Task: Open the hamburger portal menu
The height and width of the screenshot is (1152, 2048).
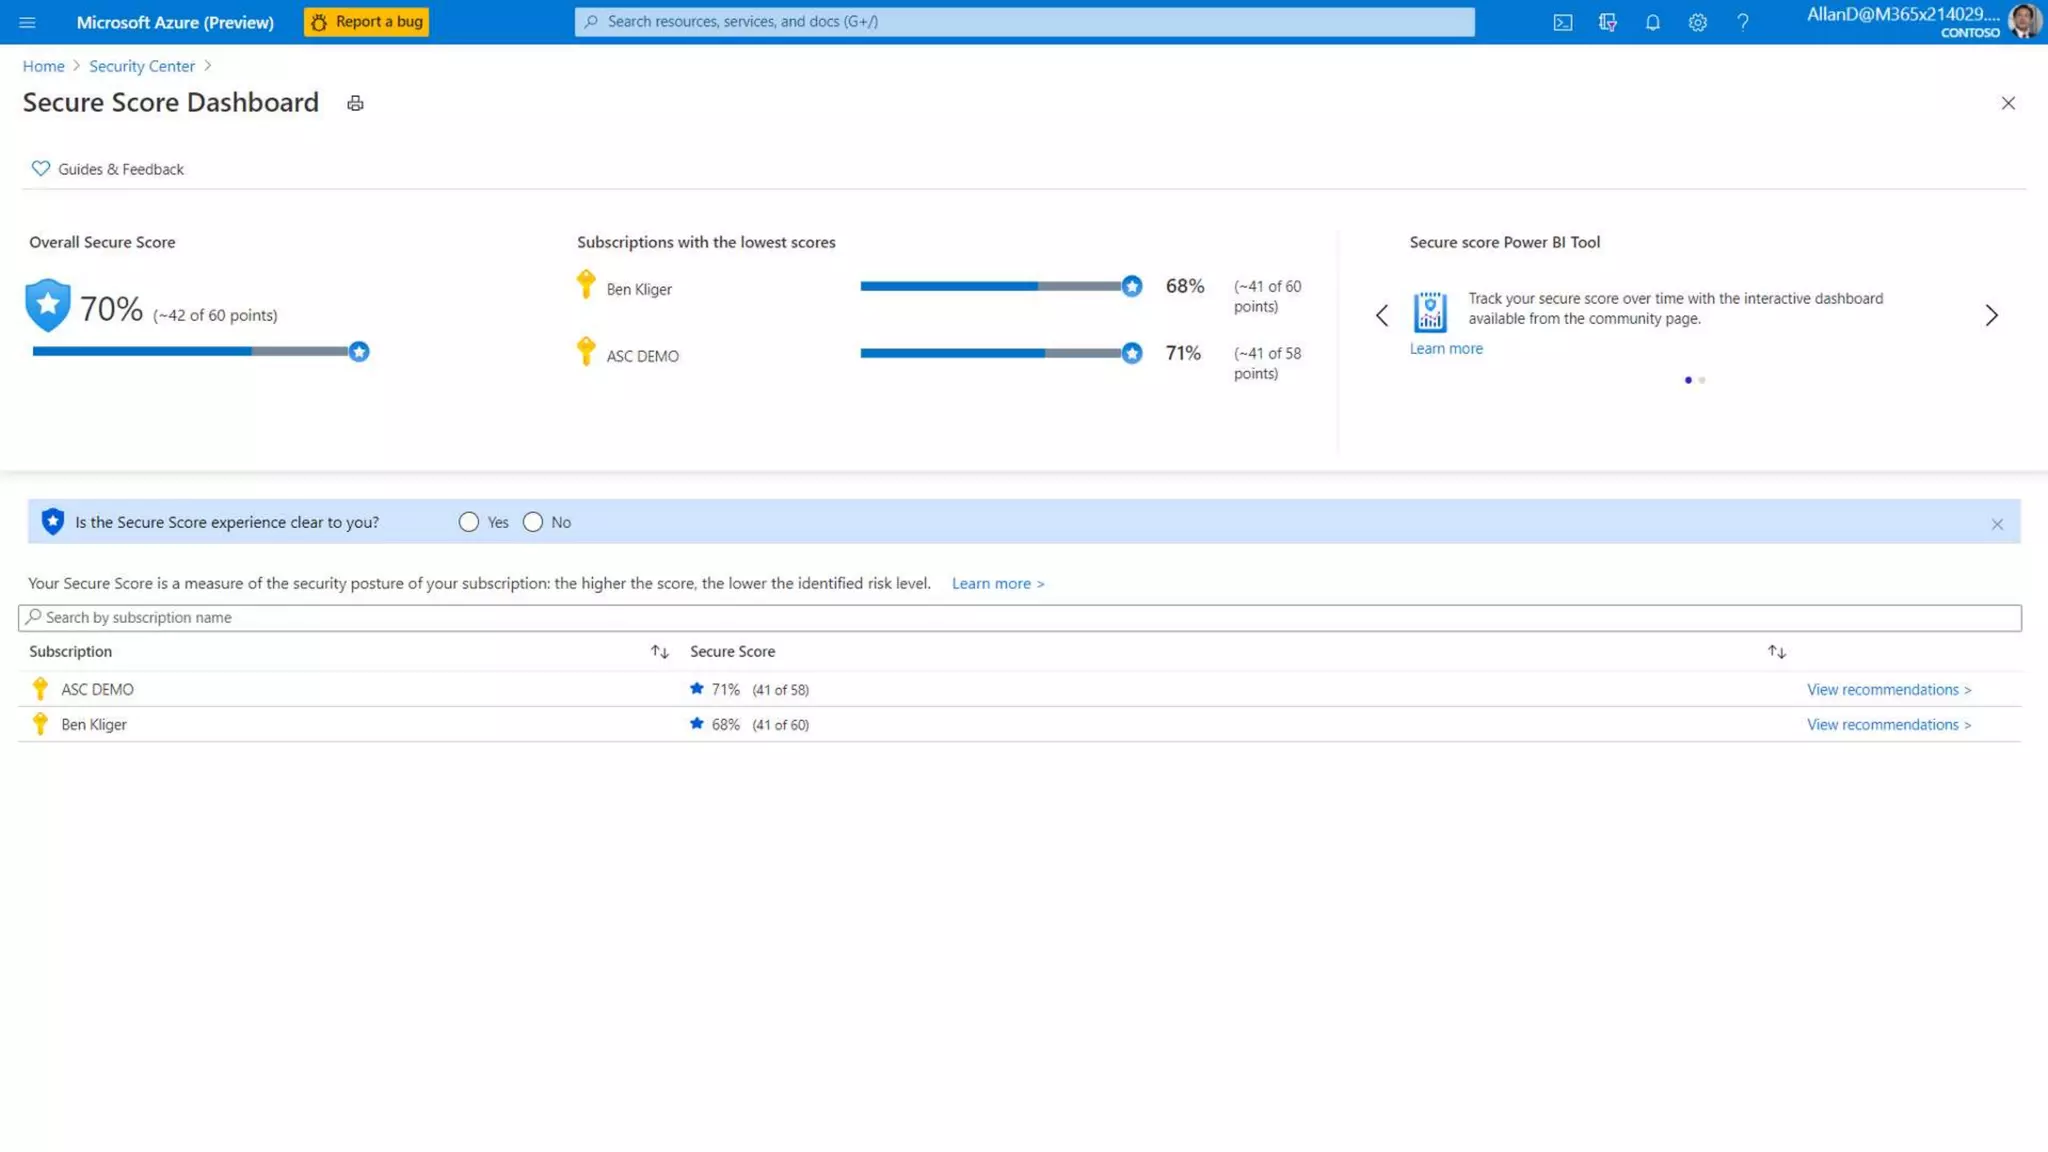Action: [x=27, y=22]
